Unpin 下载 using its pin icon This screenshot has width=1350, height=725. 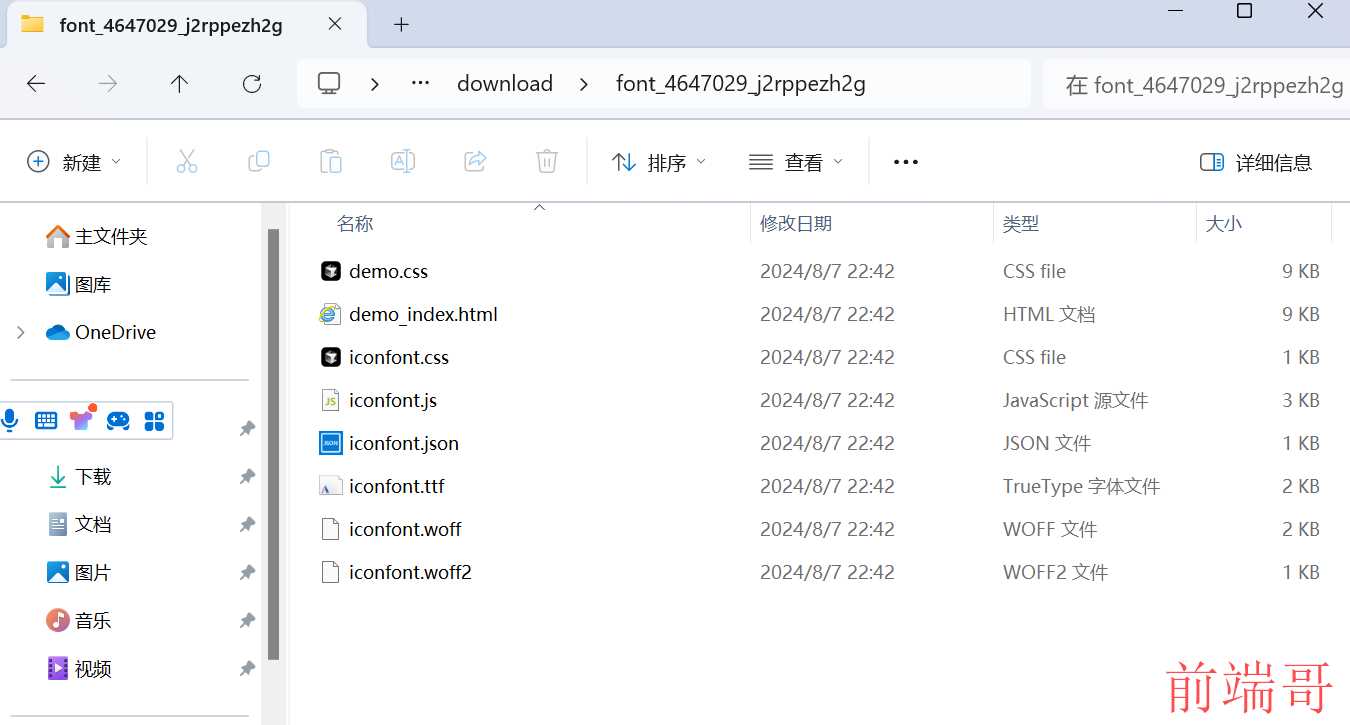(x=247, y=477)
